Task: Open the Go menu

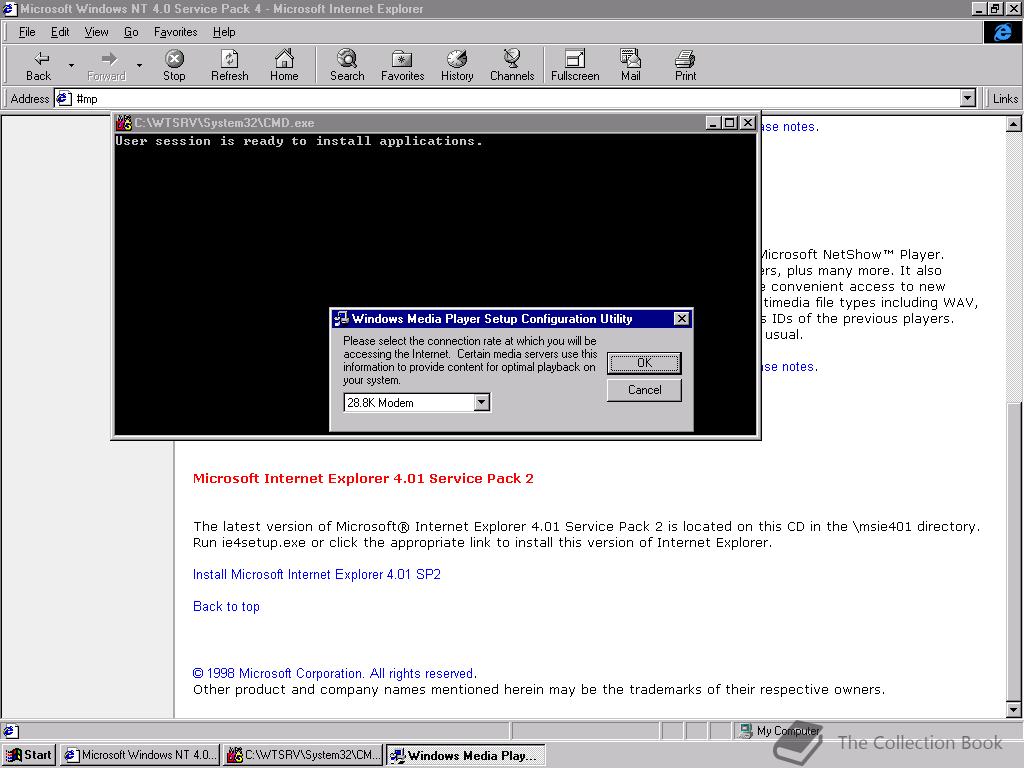Action: click(x=131, y=32)
